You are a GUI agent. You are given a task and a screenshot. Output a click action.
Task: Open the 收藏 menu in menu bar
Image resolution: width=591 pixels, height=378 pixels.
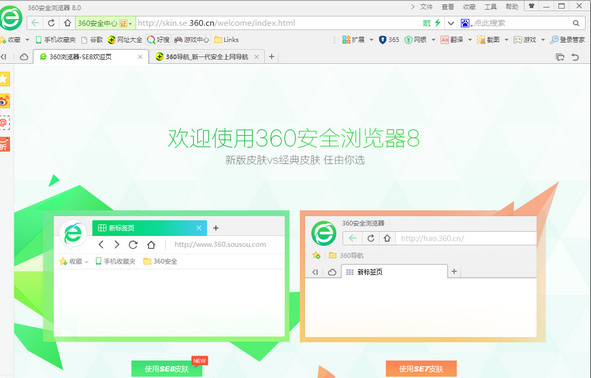pos(469,7)
